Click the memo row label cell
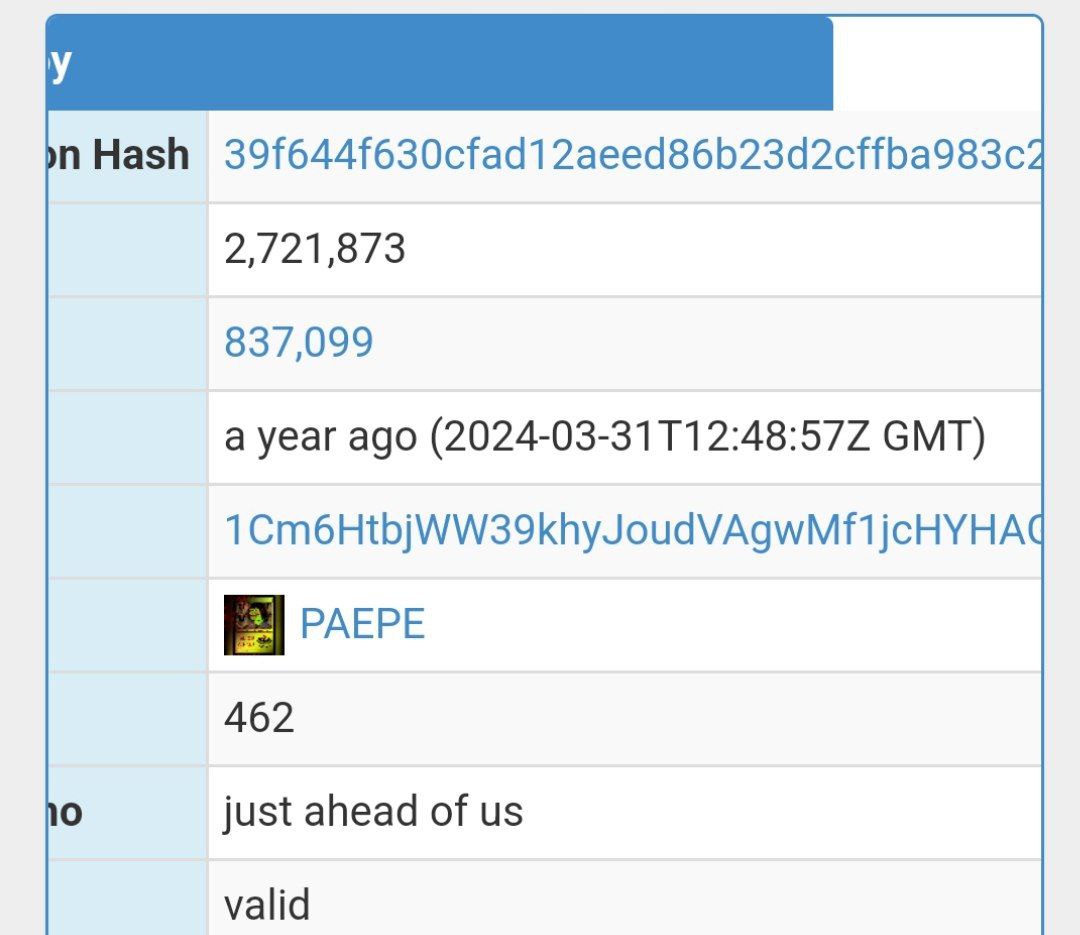 (x=127, y=812)
